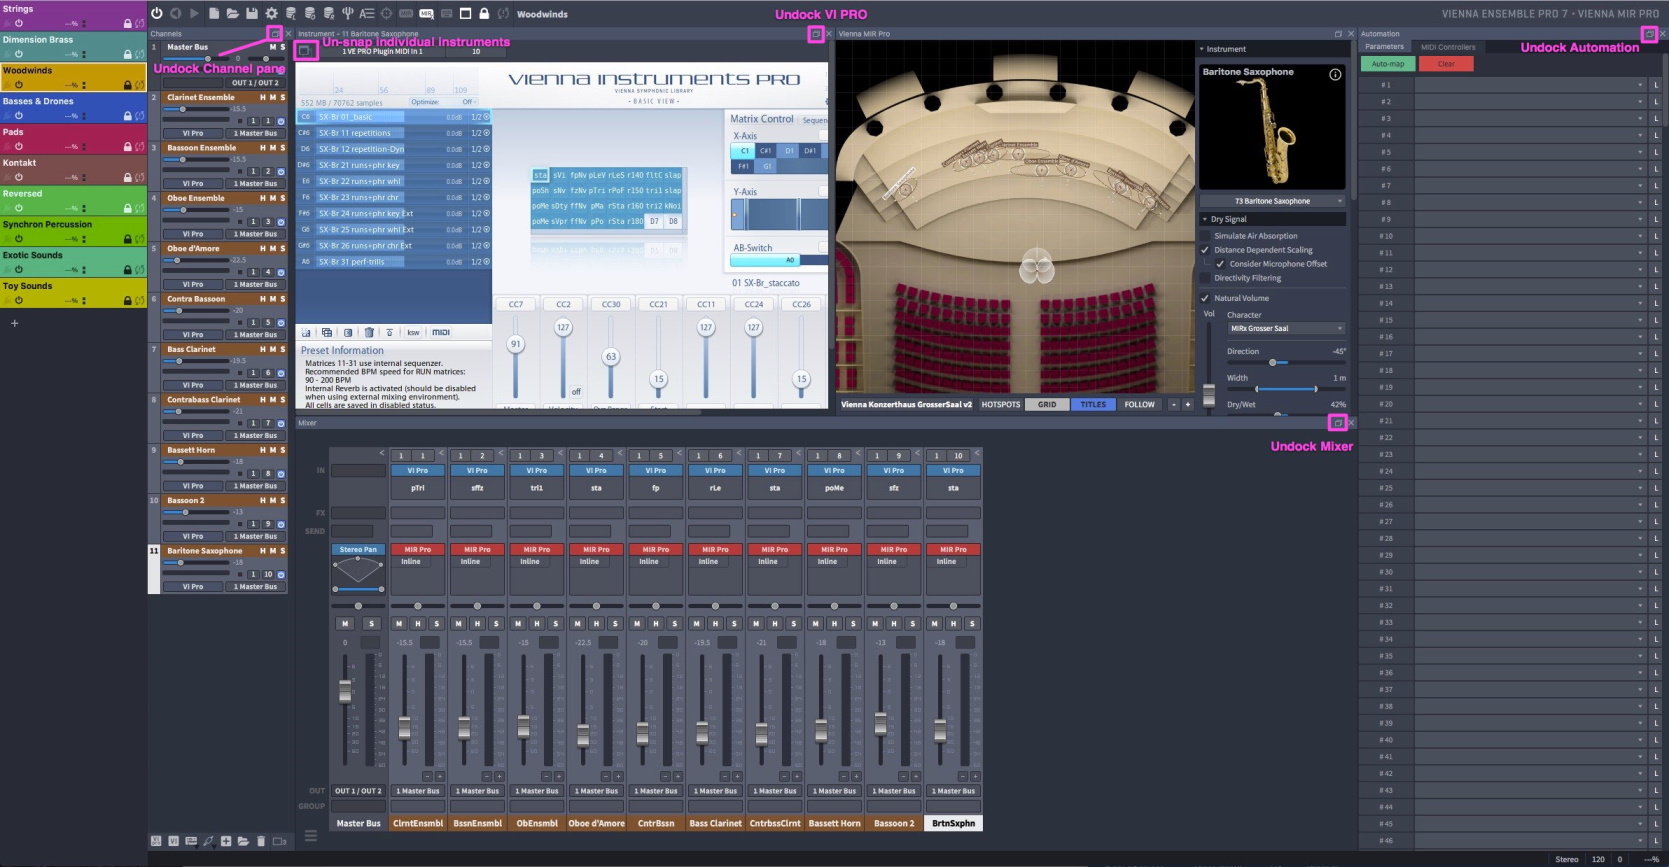Select the GRID option below the stage view

tap(1047, 405)
